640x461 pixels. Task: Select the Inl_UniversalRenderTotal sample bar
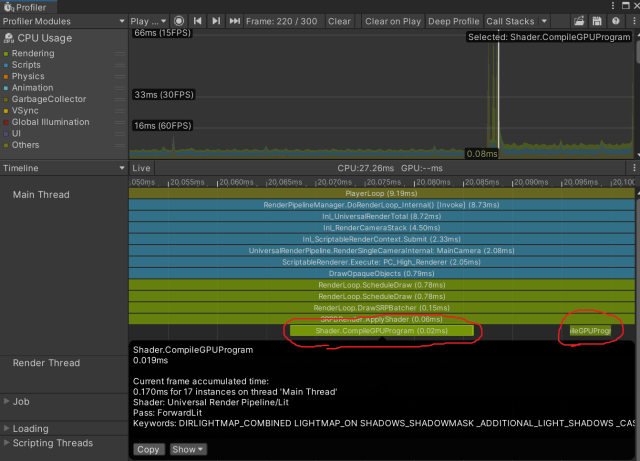click(x=382, y=216)
